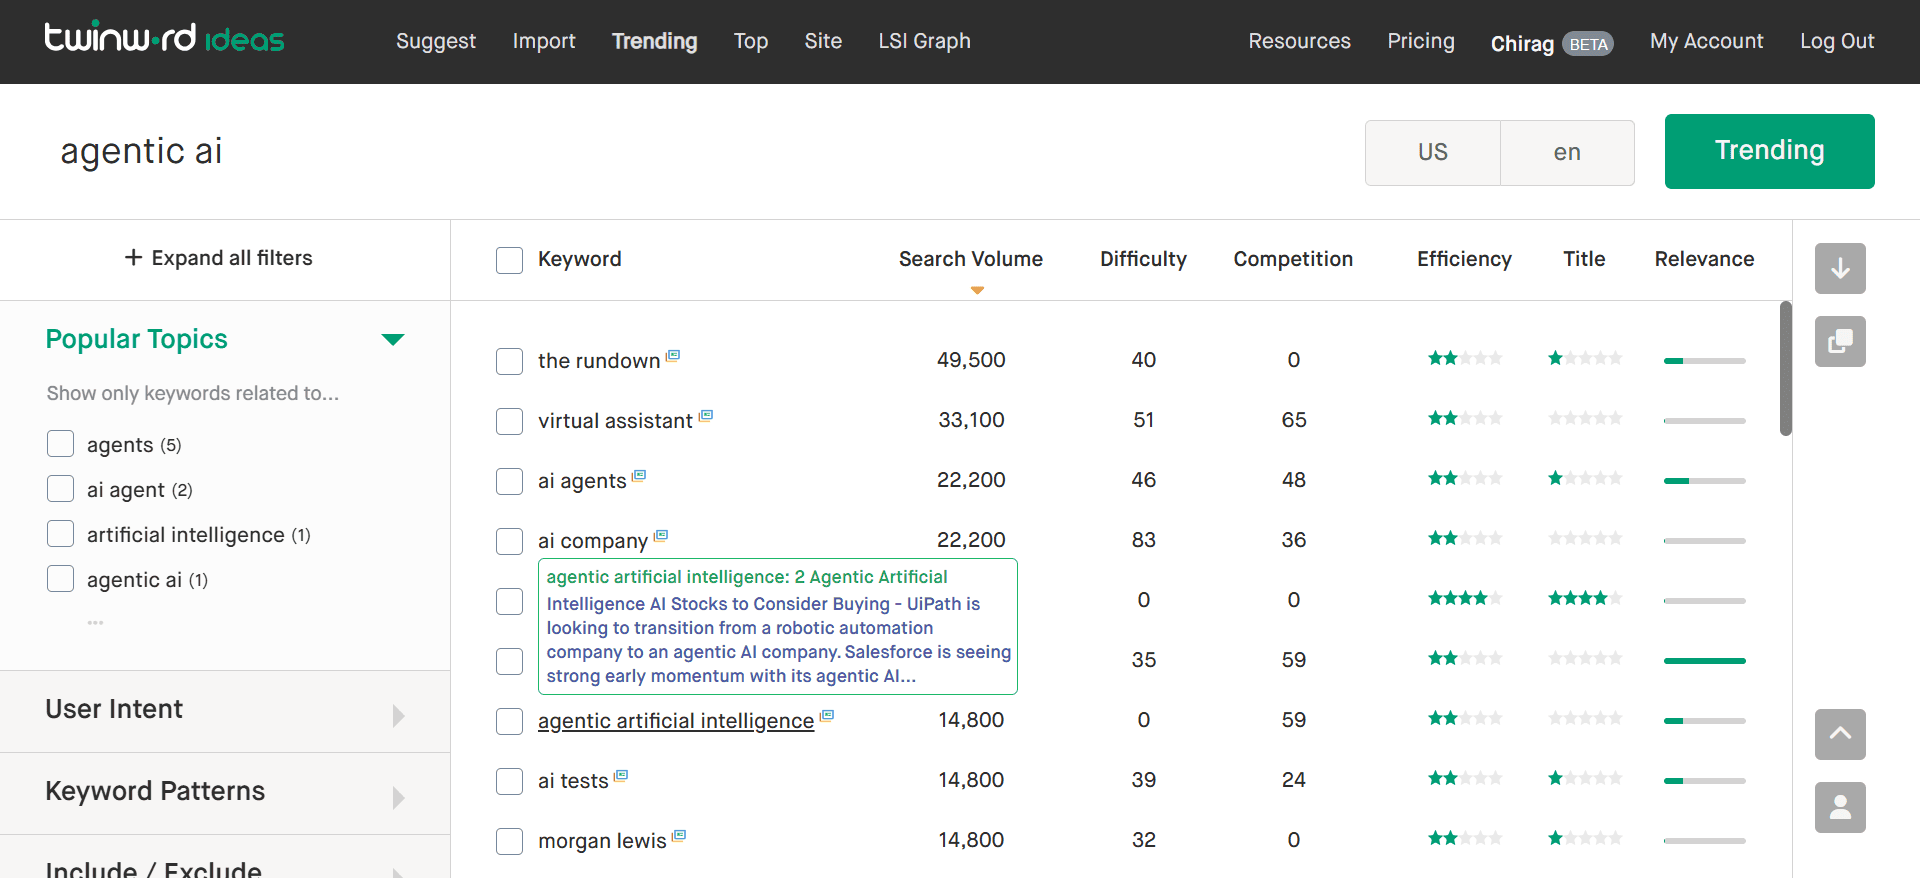The width and height of the screenshot is (1920, 878).
Task: Tick the 'ai tests' row checkbox
Action: (509, 781)
